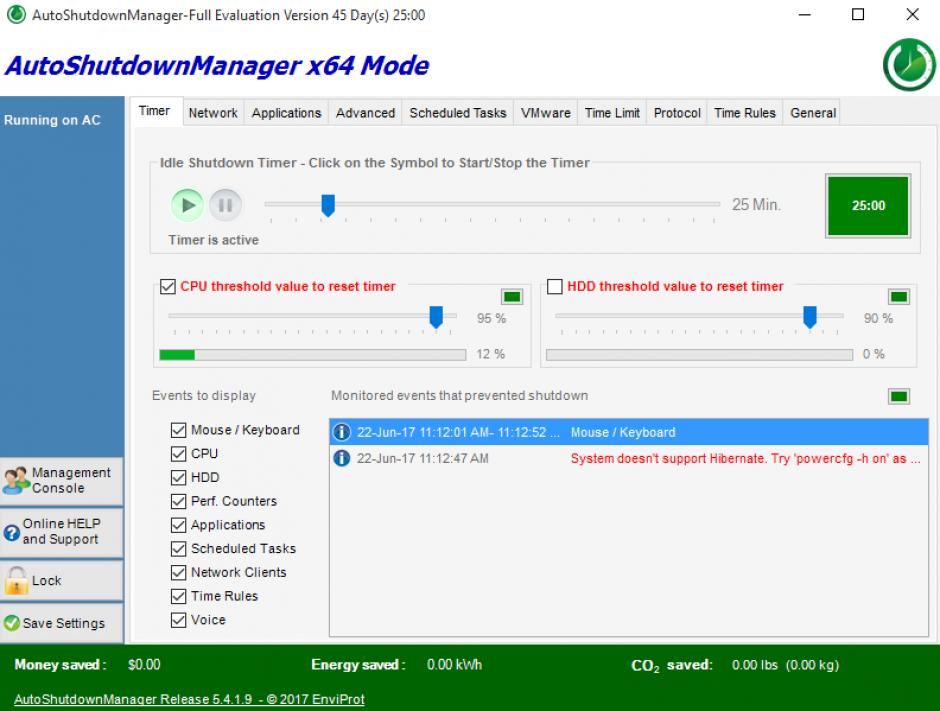Click the $0.00 money saved value
This screenshot has width=940, height=711.
(x=144, y=665)
